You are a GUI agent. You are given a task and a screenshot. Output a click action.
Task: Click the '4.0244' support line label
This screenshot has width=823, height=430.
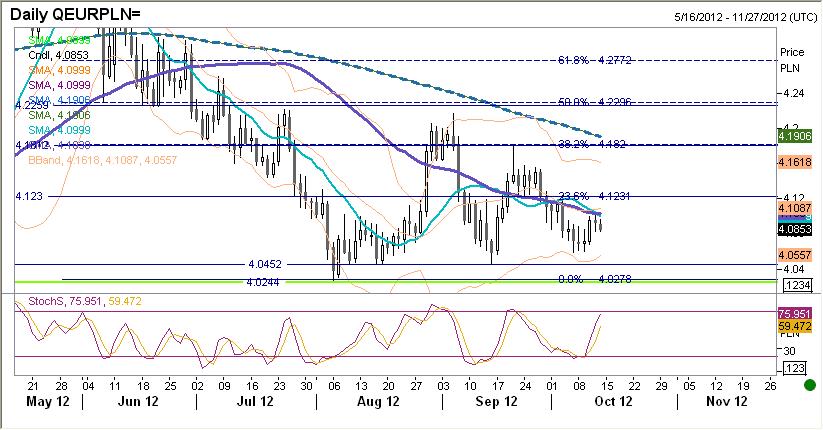click(262, 282)
